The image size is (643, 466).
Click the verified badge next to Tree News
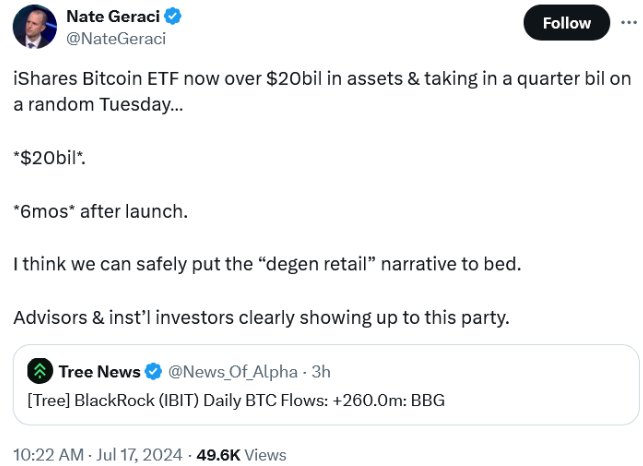pos(154,372)
